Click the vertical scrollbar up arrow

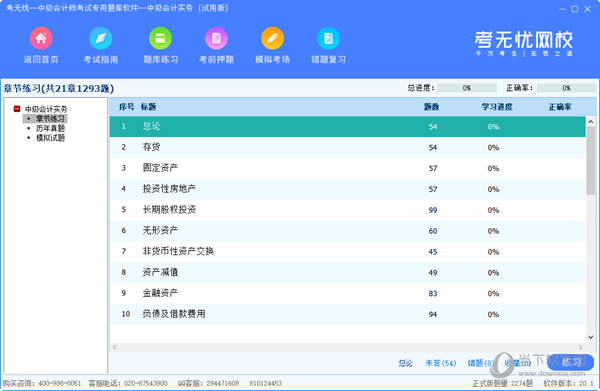tap(590, 122)
